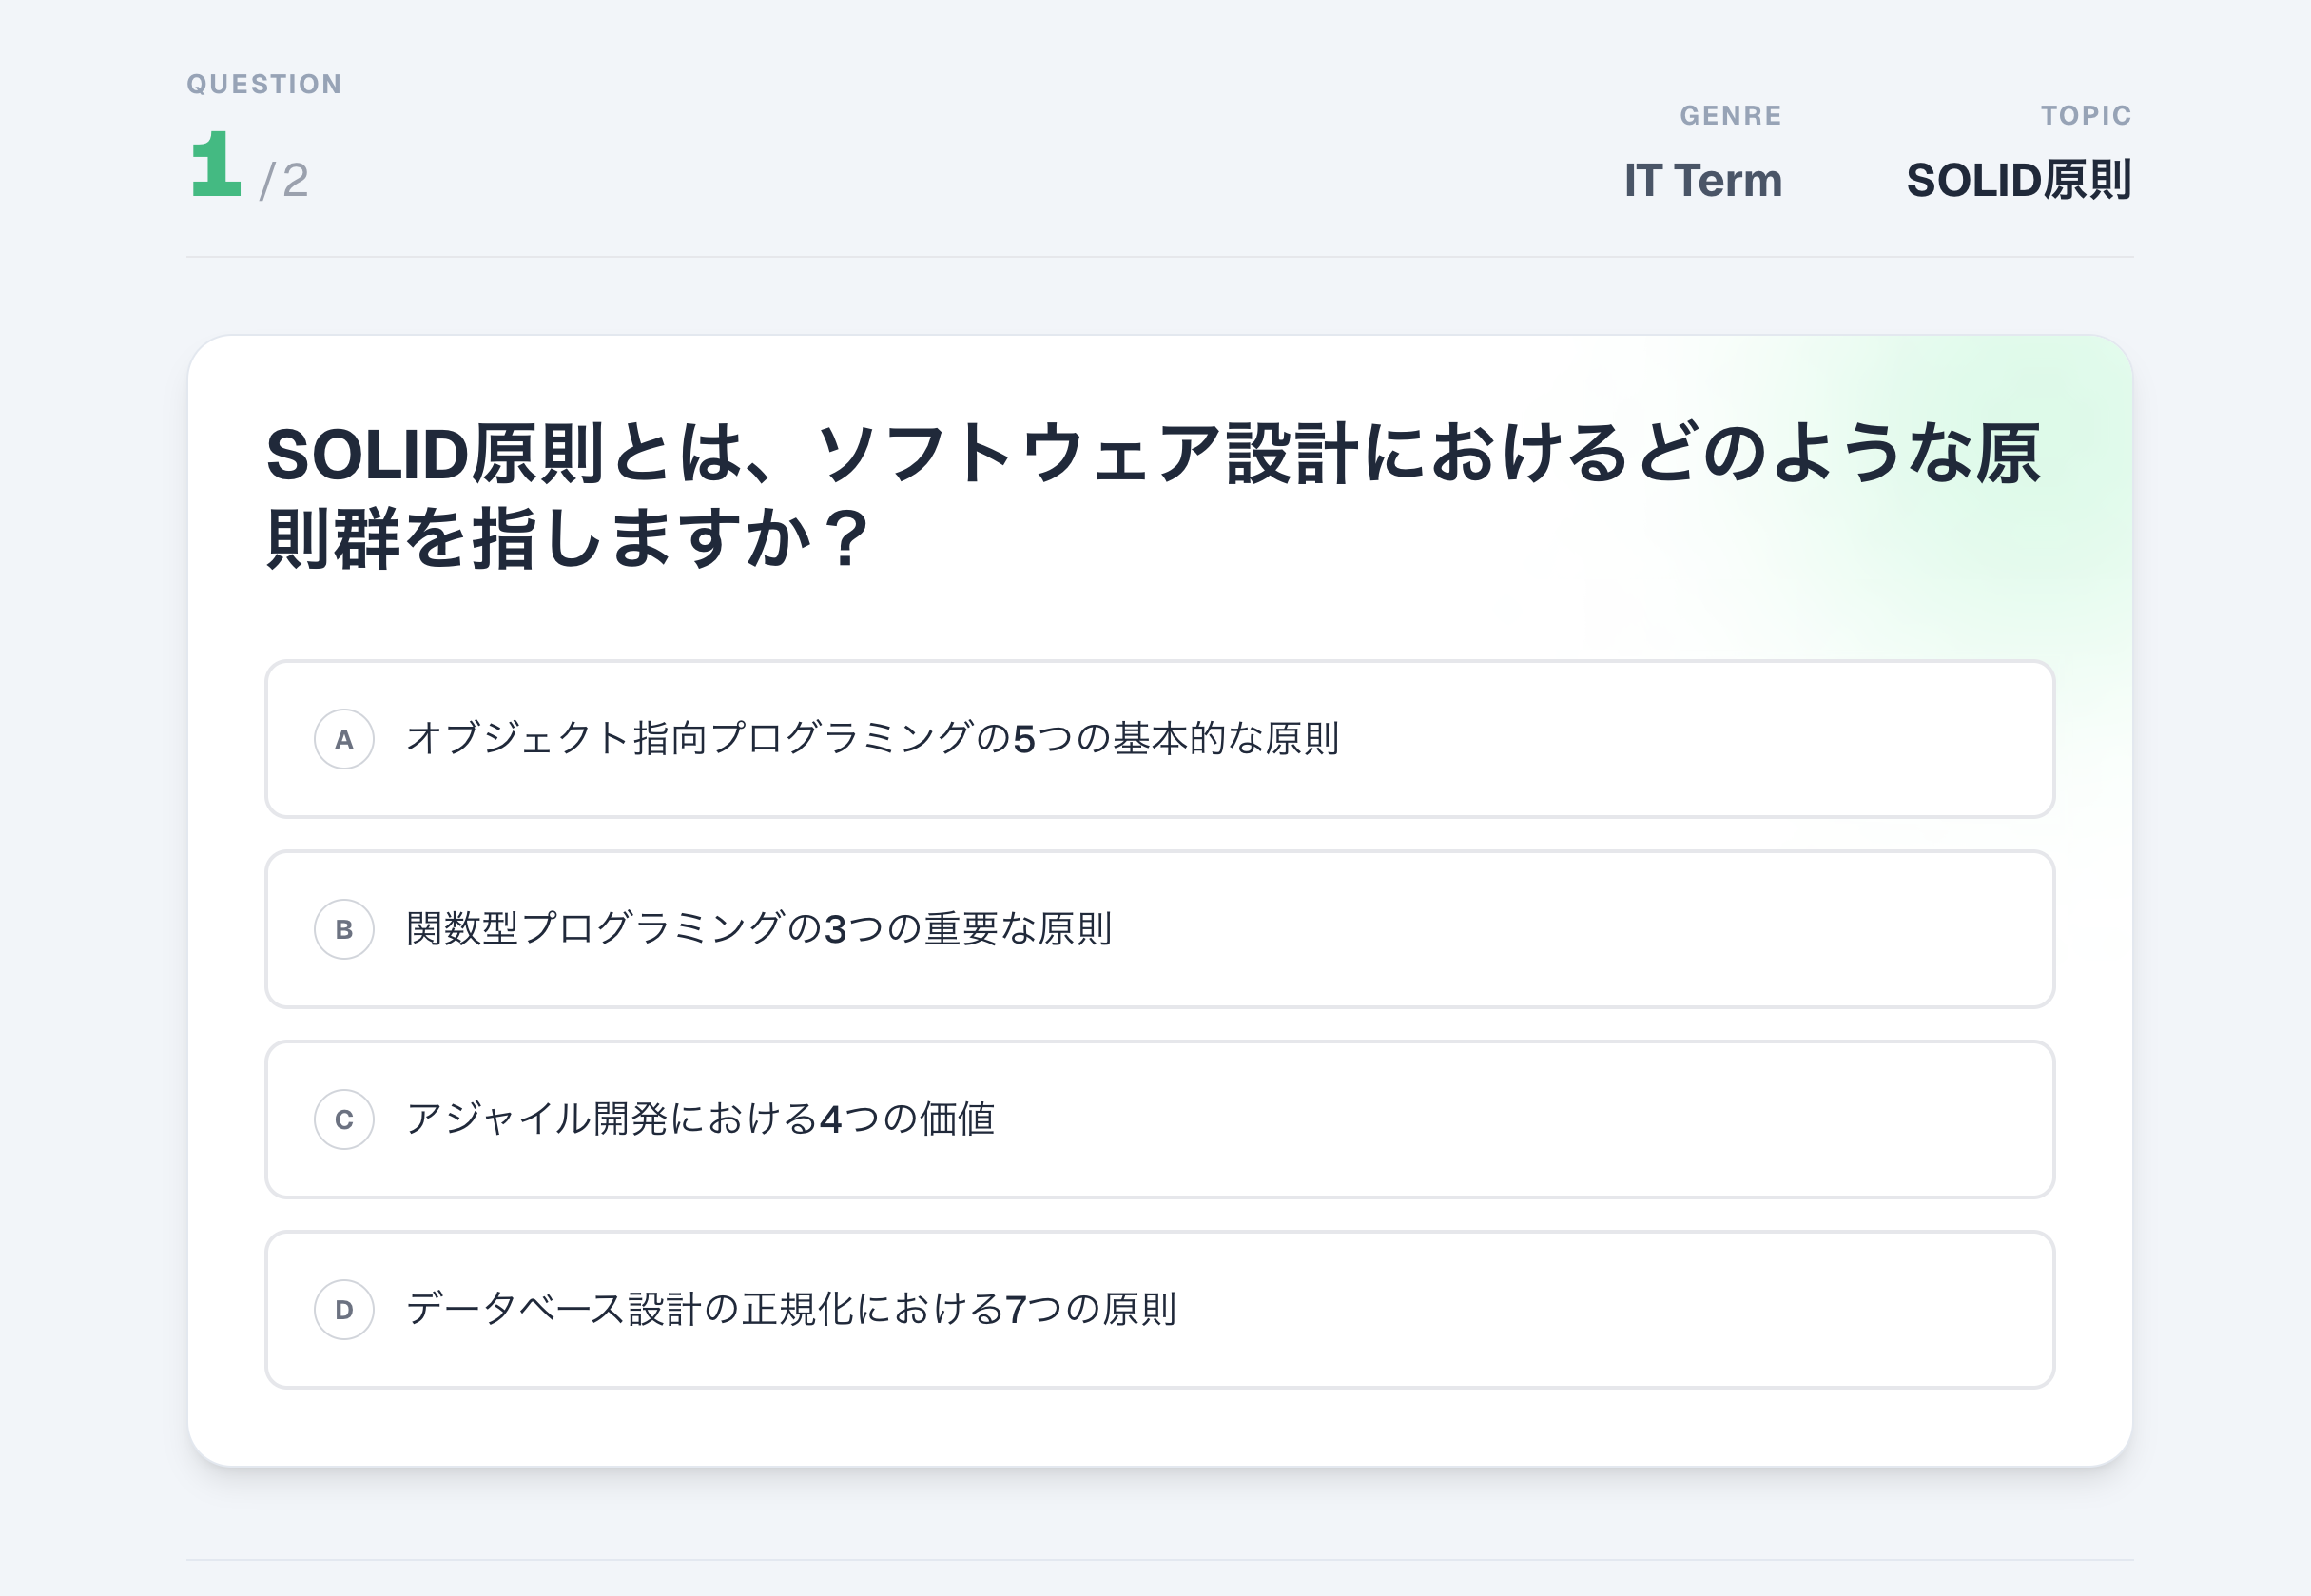Click the second heading line 則群を指しますか？
2311x1596 pixels.
point(568,539)
